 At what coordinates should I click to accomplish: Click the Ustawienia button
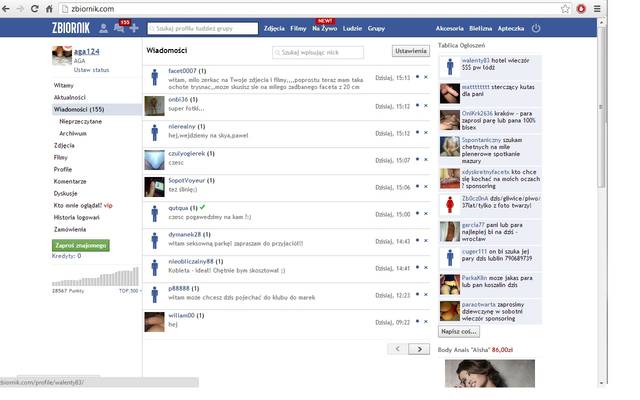[x=410, y=51]
